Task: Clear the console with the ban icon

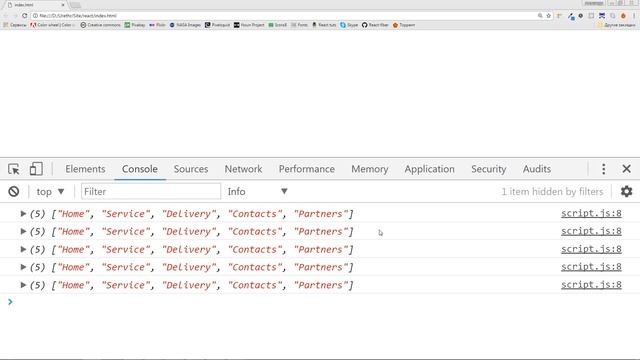Action: click(x=14, y=191)
